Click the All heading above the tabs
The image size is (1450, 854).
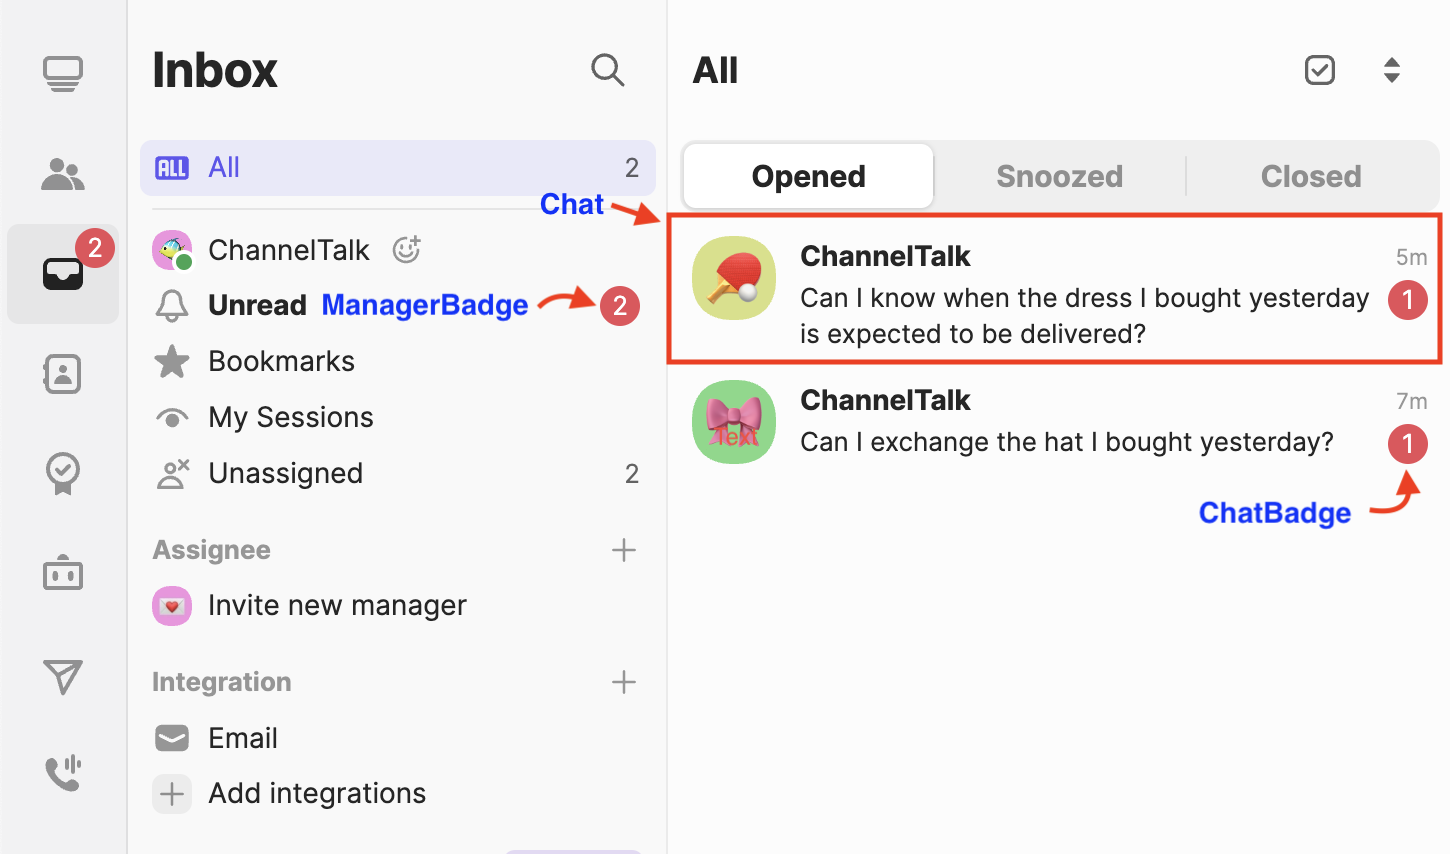[715, 70]
